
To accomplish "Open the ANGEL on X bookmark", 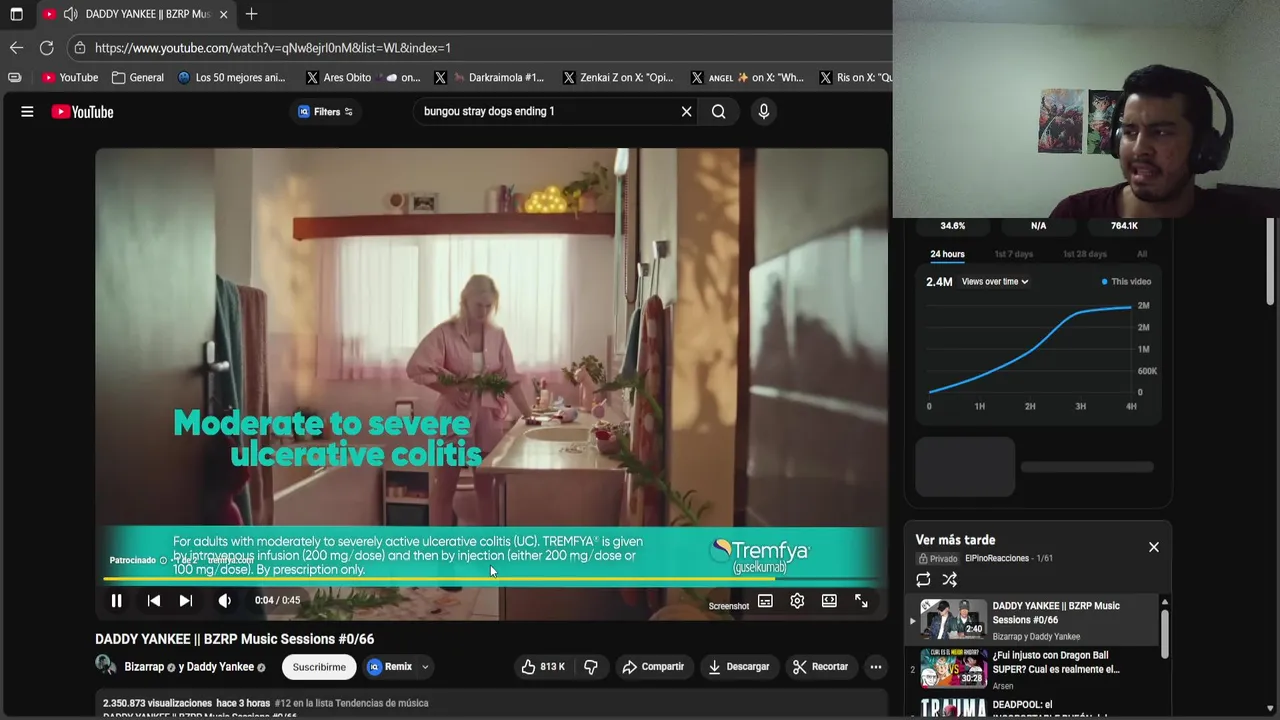I will point(747,78).
